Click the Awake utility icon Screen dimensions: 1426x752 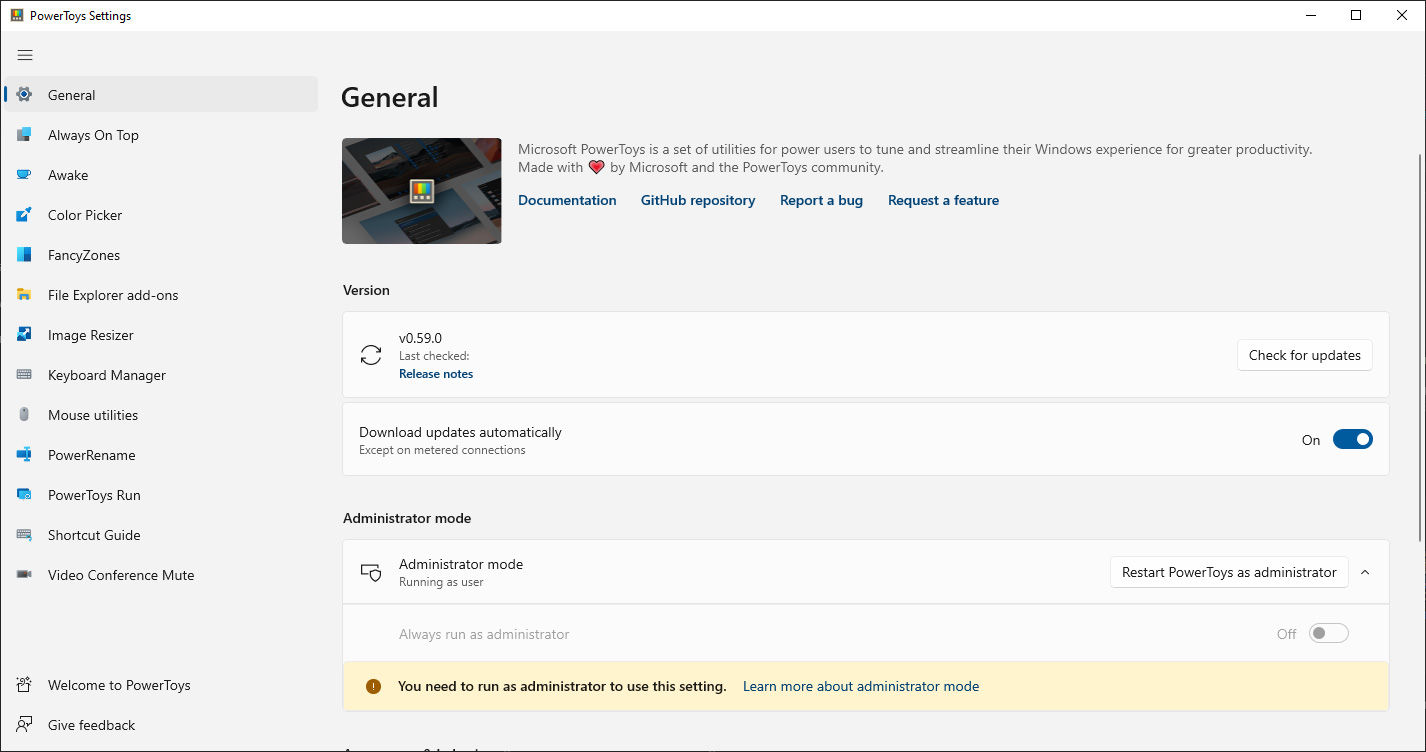coord(23,174)
